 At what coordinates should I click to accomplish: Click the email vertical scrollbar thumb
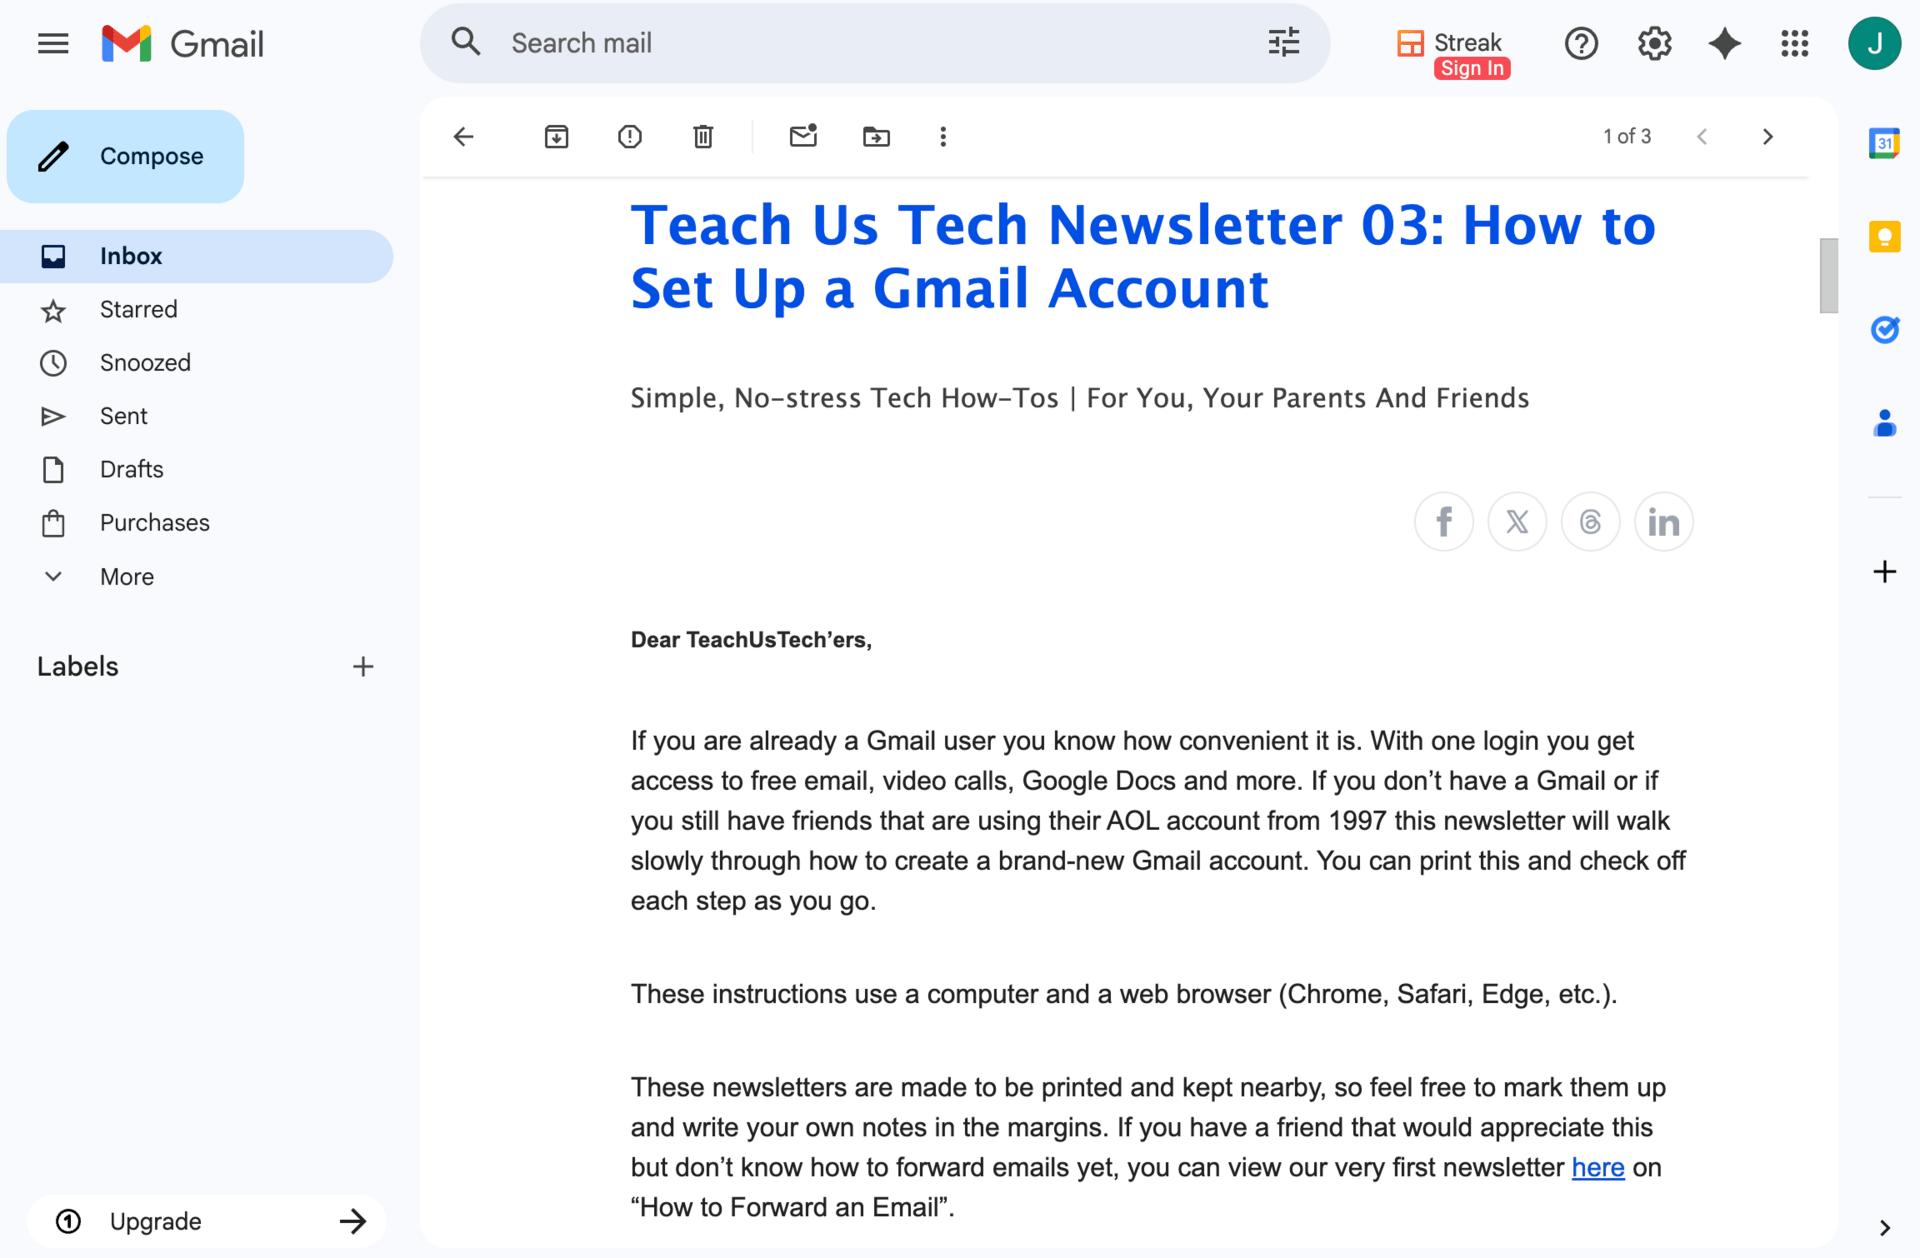[x=1828, y=275]
